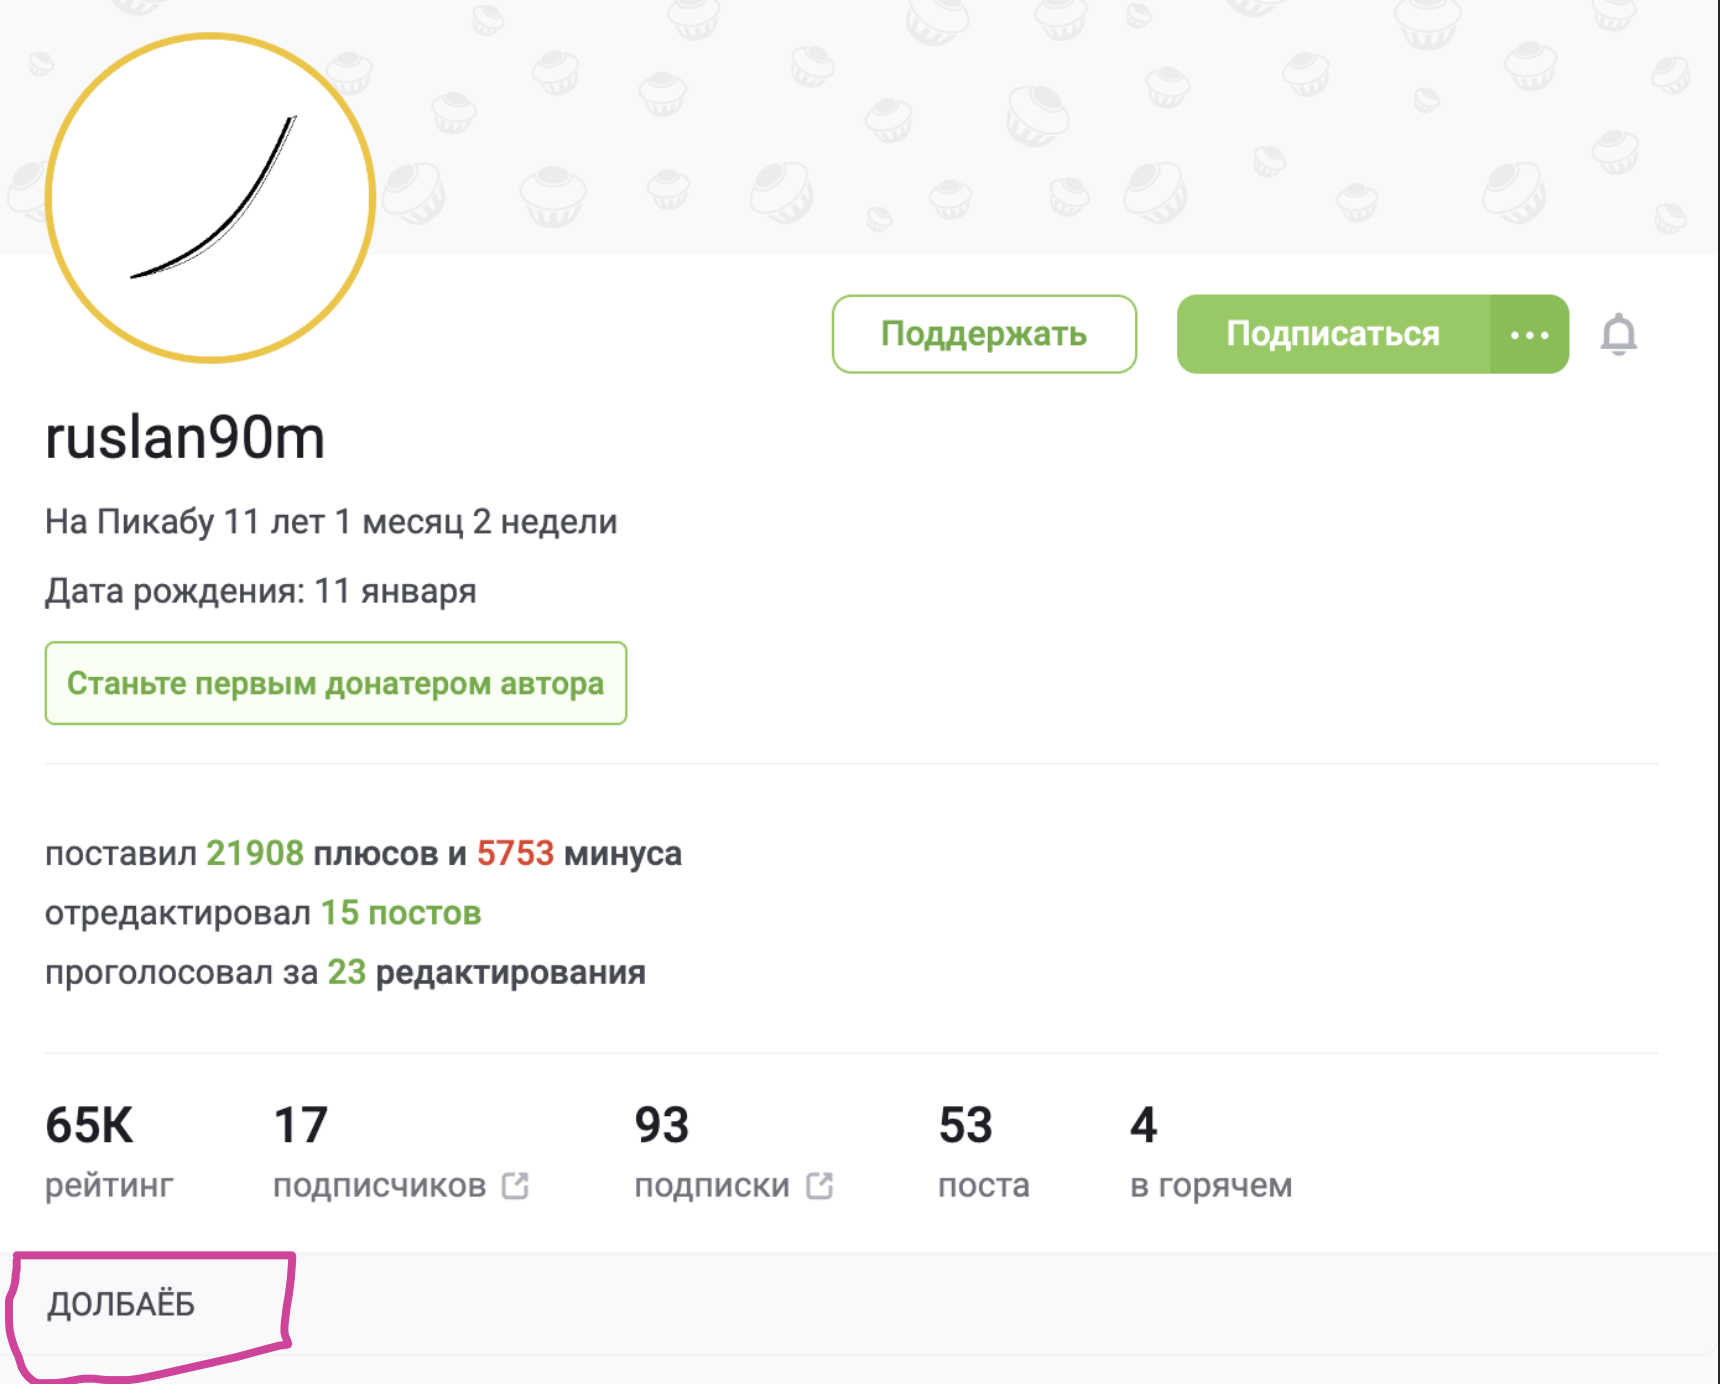Click Станьте первым донатером автора

[335, 683]
